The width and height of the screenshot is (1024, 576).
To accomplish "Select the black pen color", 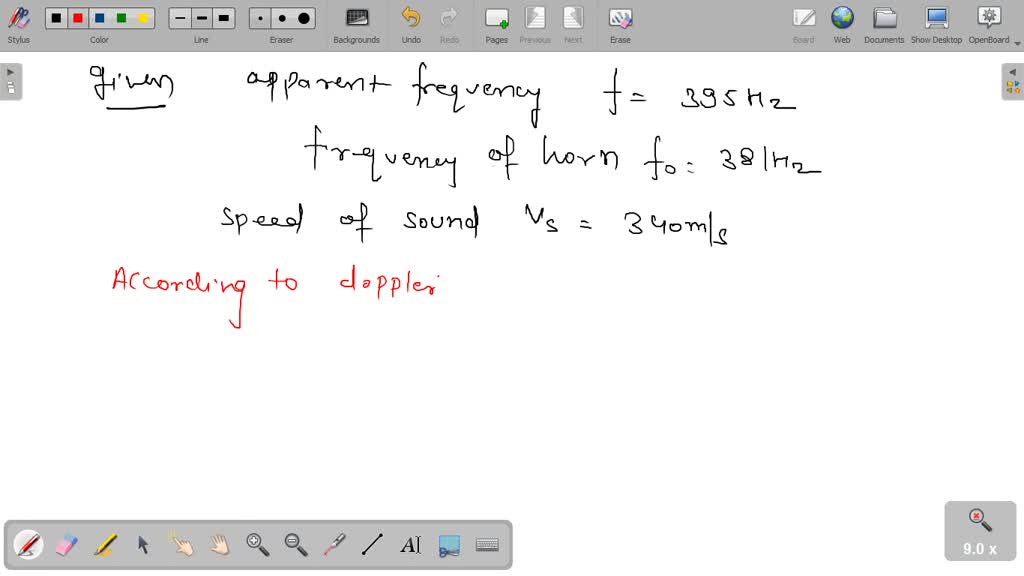I will tap(57, 18).
